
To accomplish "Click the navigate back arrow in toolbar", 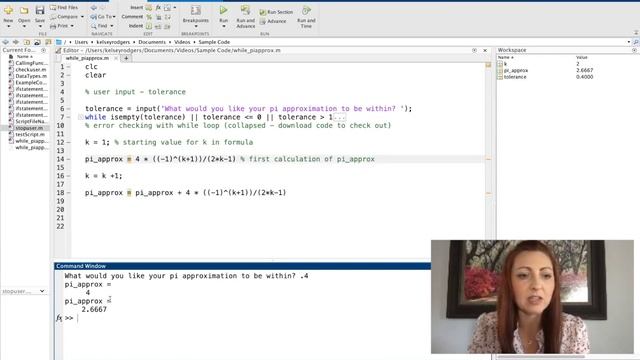I will point(93,7).
